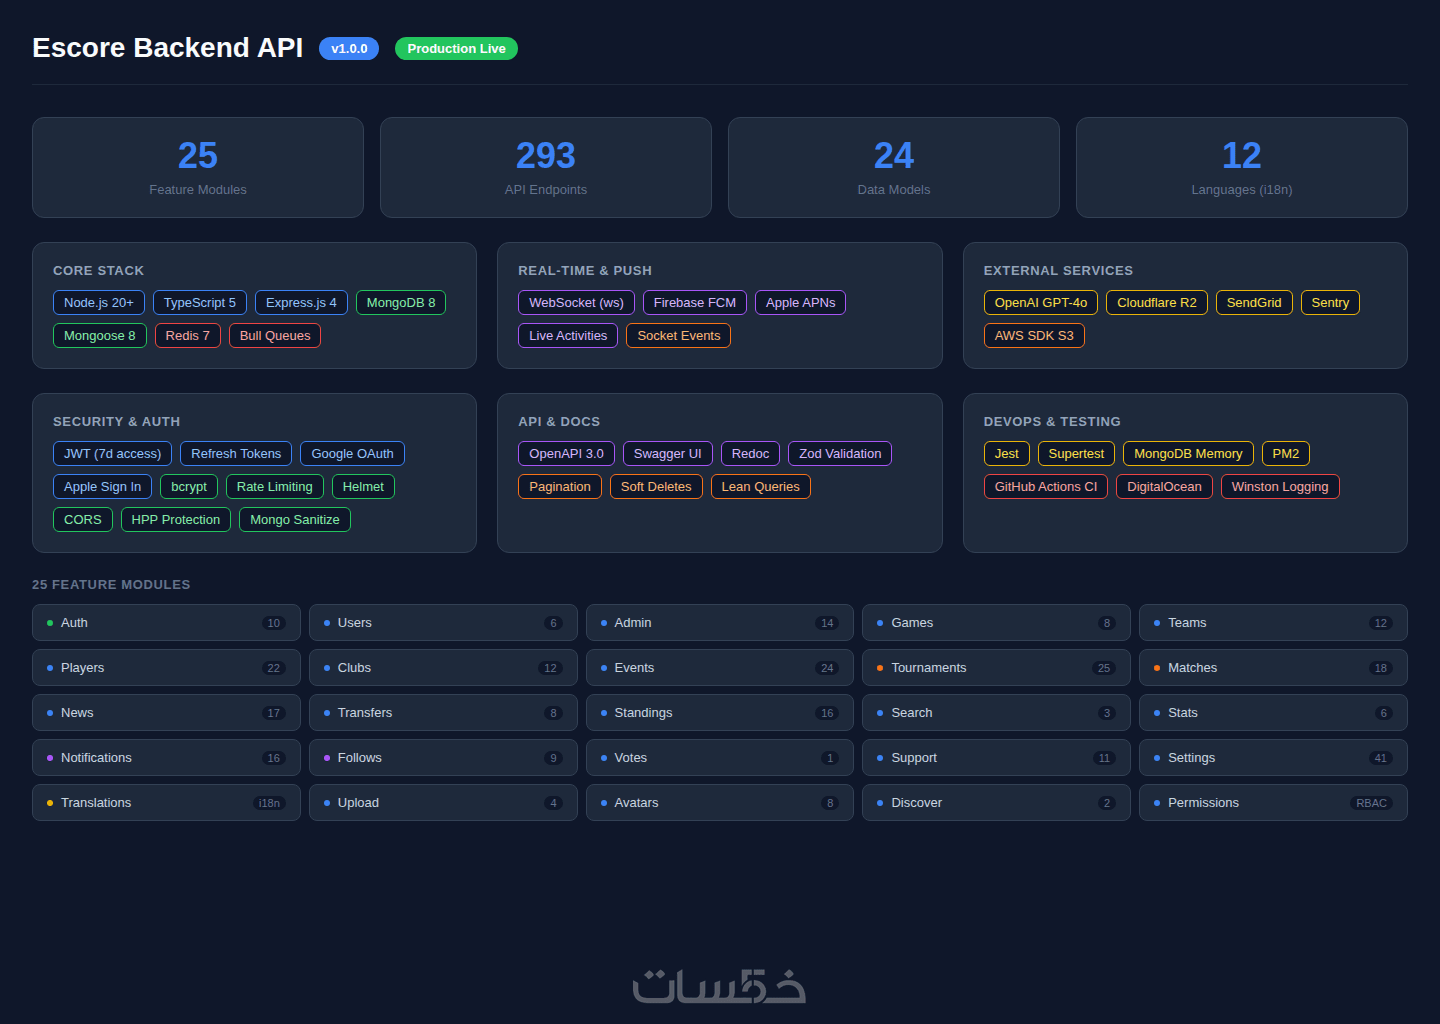Click the Node.js 20+ tag

(99, 302)
